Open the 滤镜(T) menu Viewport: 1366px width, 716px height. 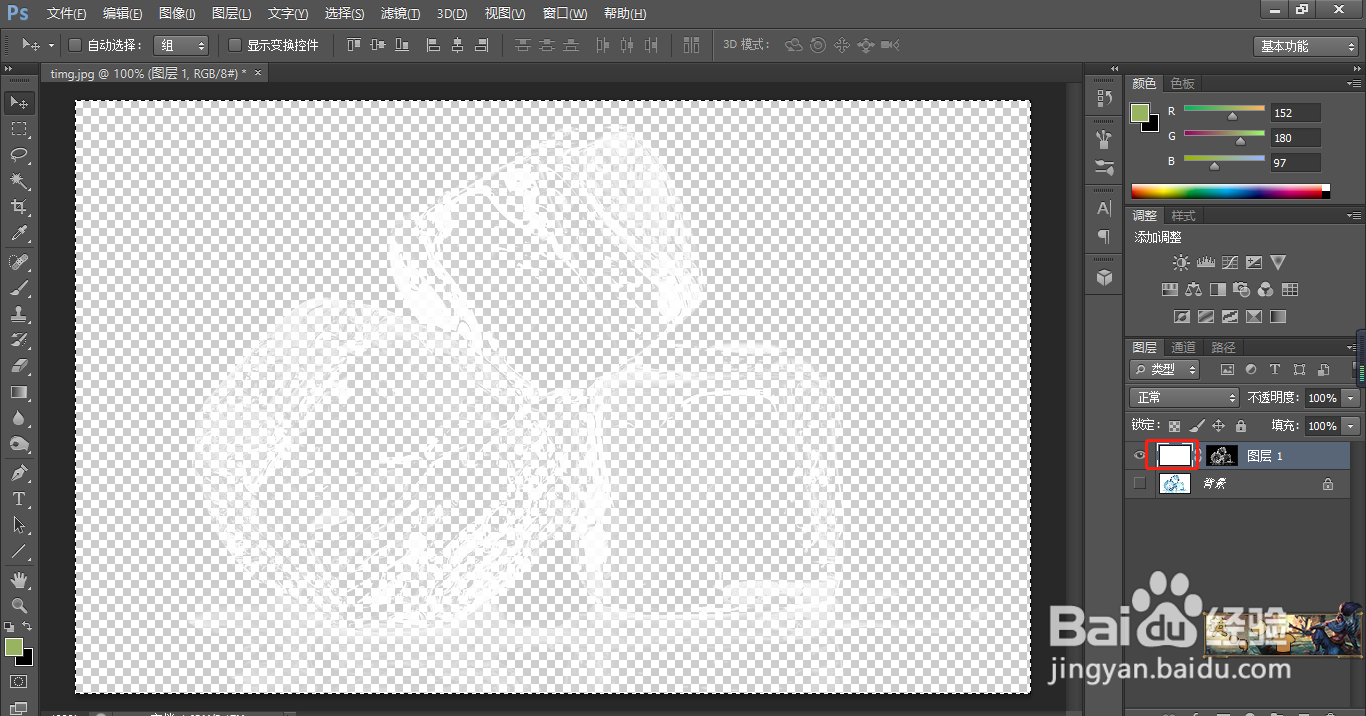(401, 14)
